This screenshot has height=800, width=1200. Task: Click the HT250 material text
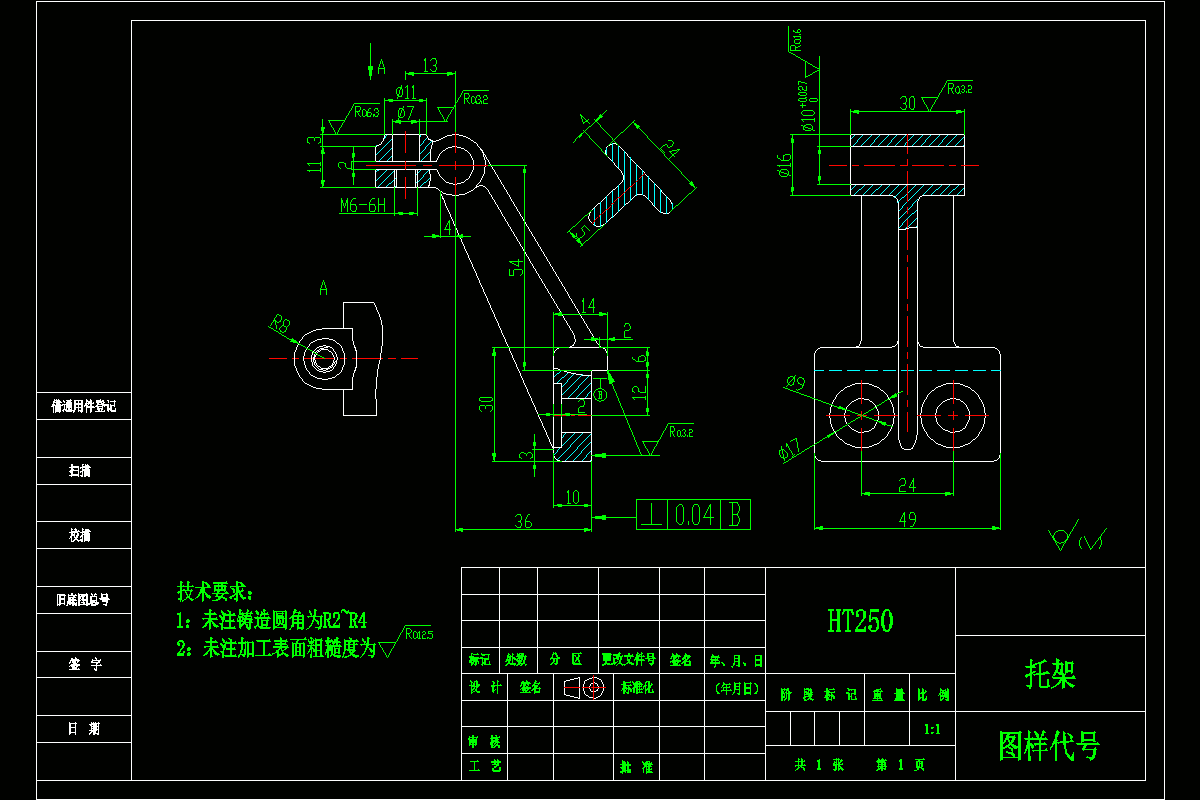tap(860, 621)
